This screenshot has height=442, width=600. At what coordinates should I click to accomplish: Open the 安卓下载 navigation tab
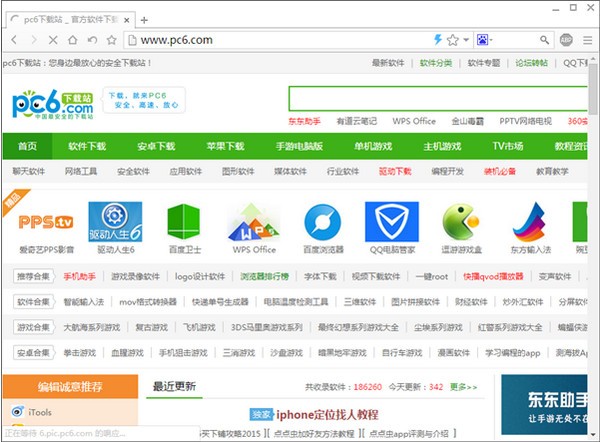click(x=155, y=146)
